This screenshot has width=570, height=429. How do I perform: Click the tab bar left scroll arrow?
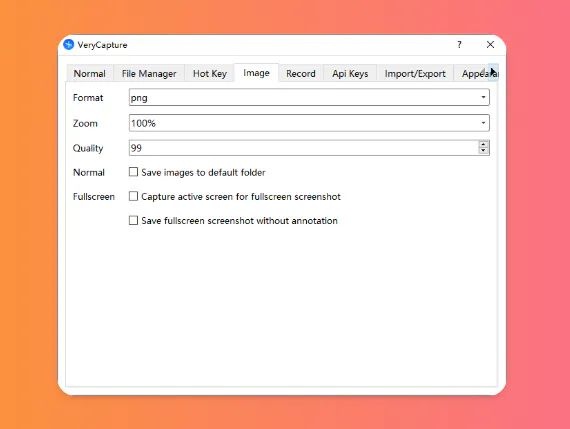pos(484,72)
